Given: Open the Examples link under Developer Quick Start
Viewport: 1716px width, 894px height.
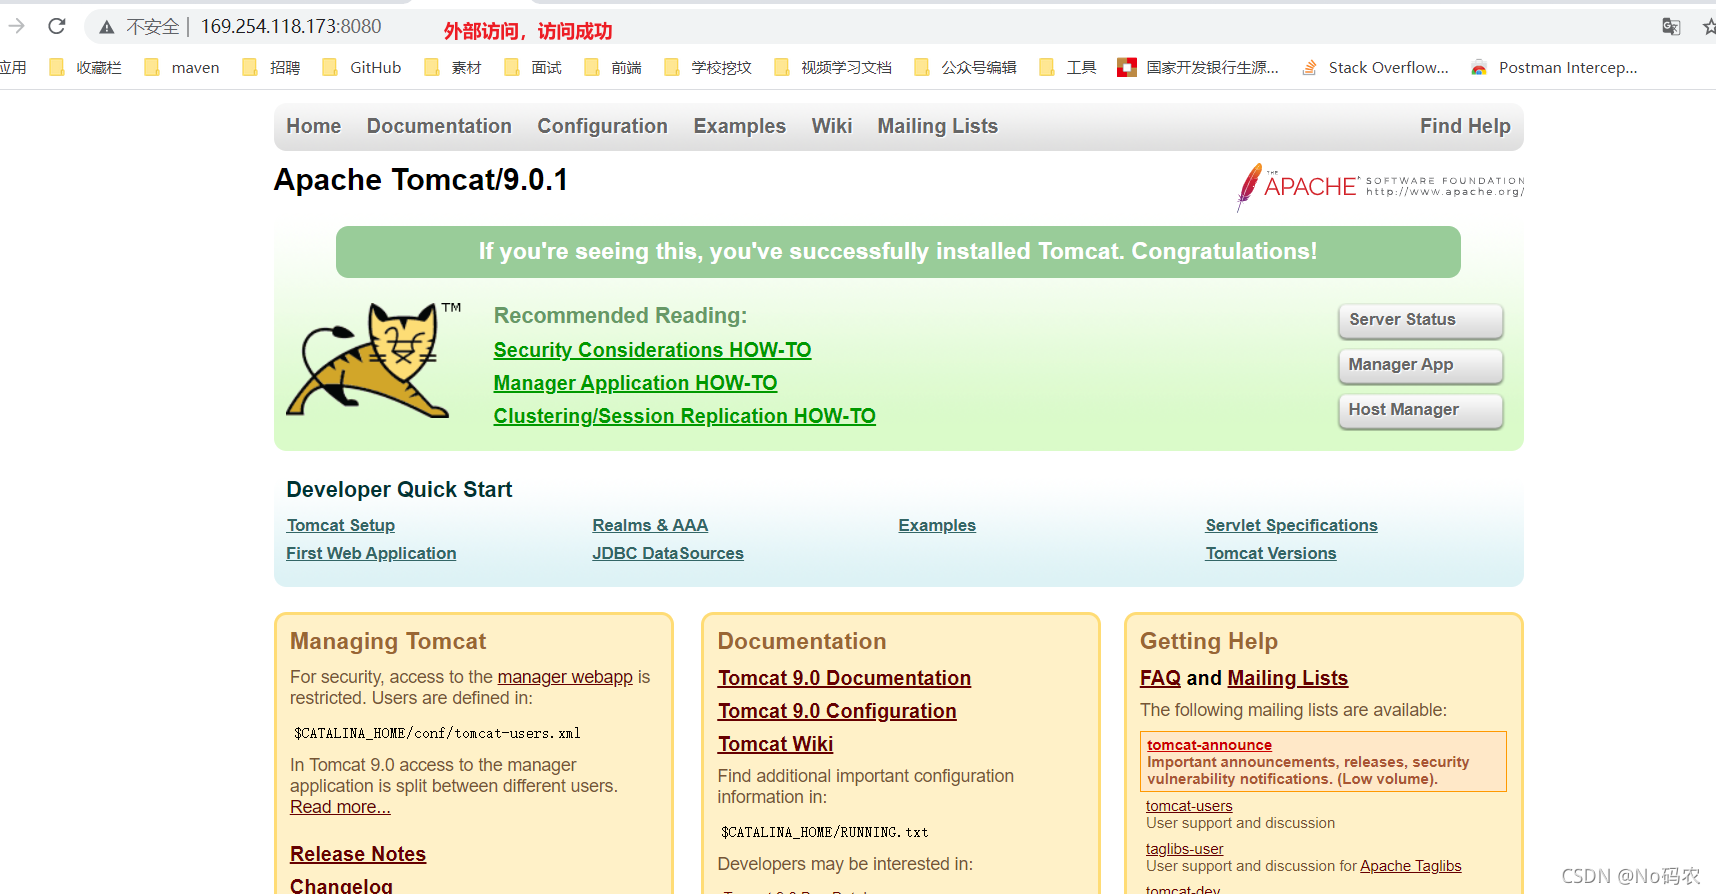Looking at the screenshot, I should point(937,525).
